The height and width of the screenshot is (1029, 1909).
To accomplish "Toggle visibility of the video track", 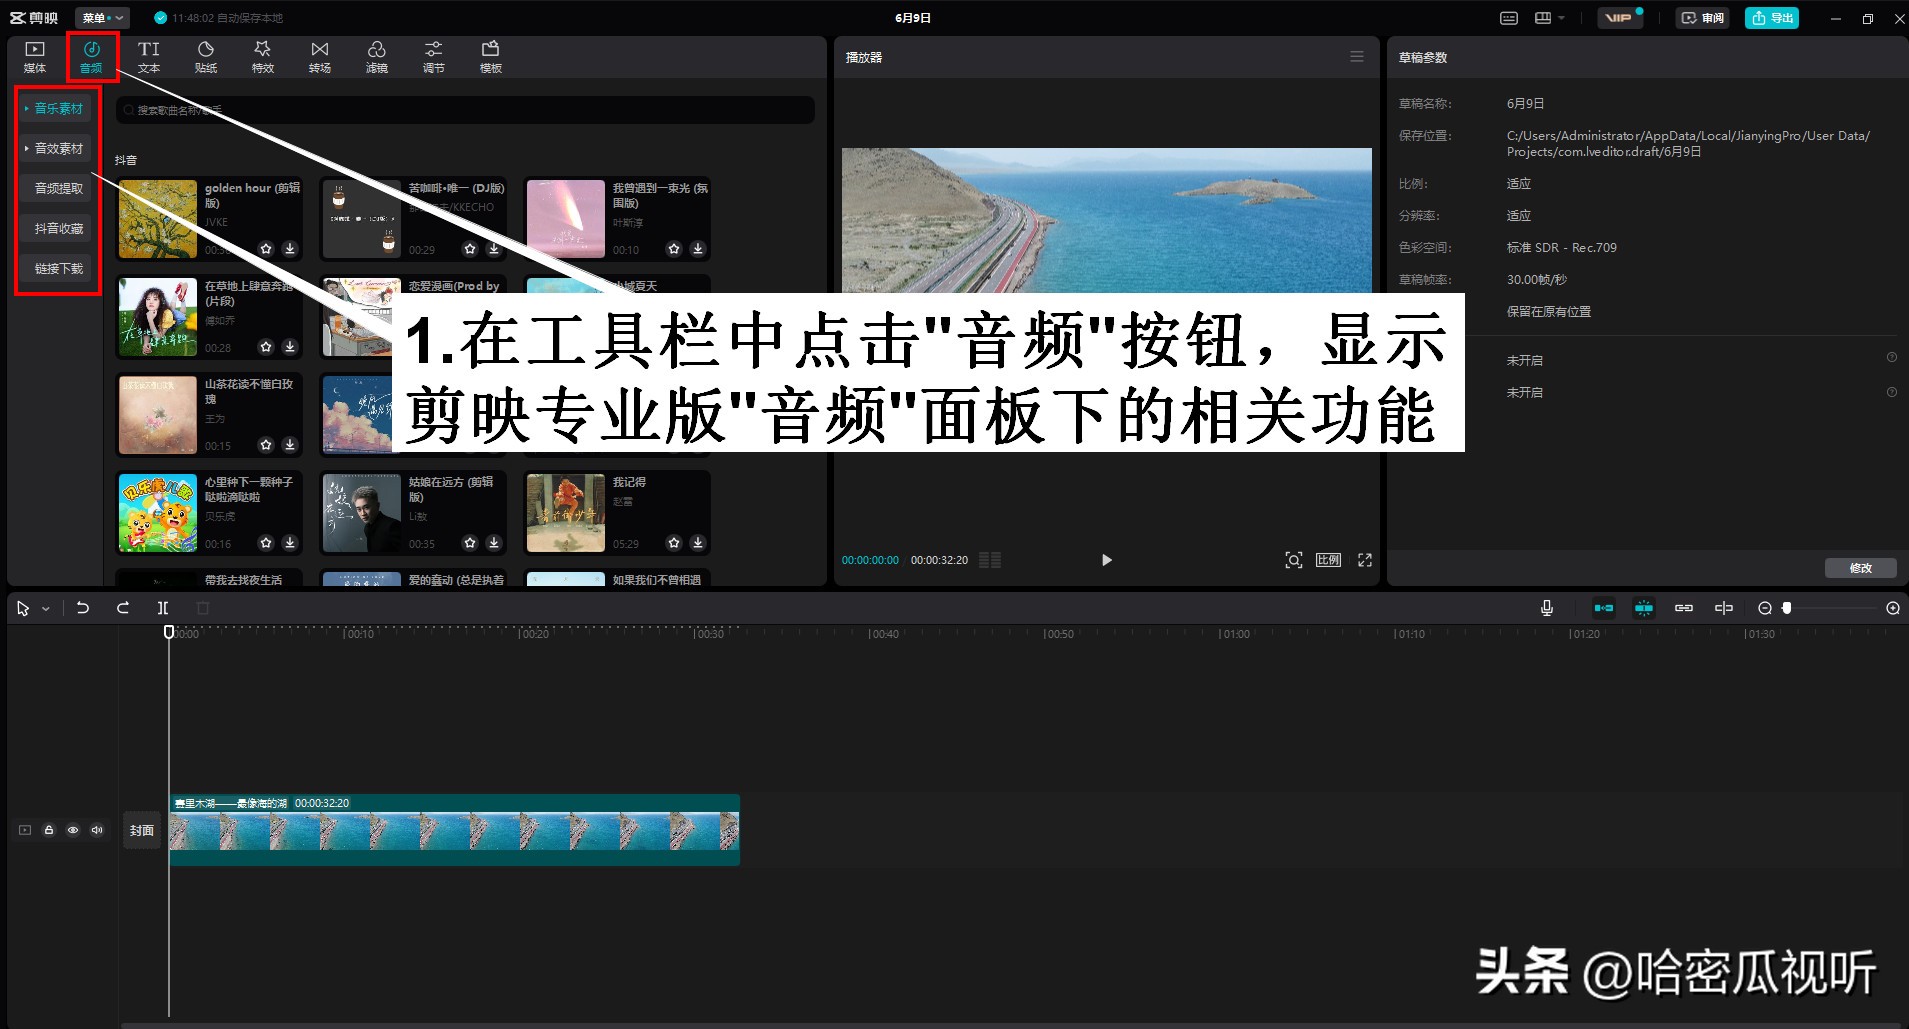I will 73,830.
